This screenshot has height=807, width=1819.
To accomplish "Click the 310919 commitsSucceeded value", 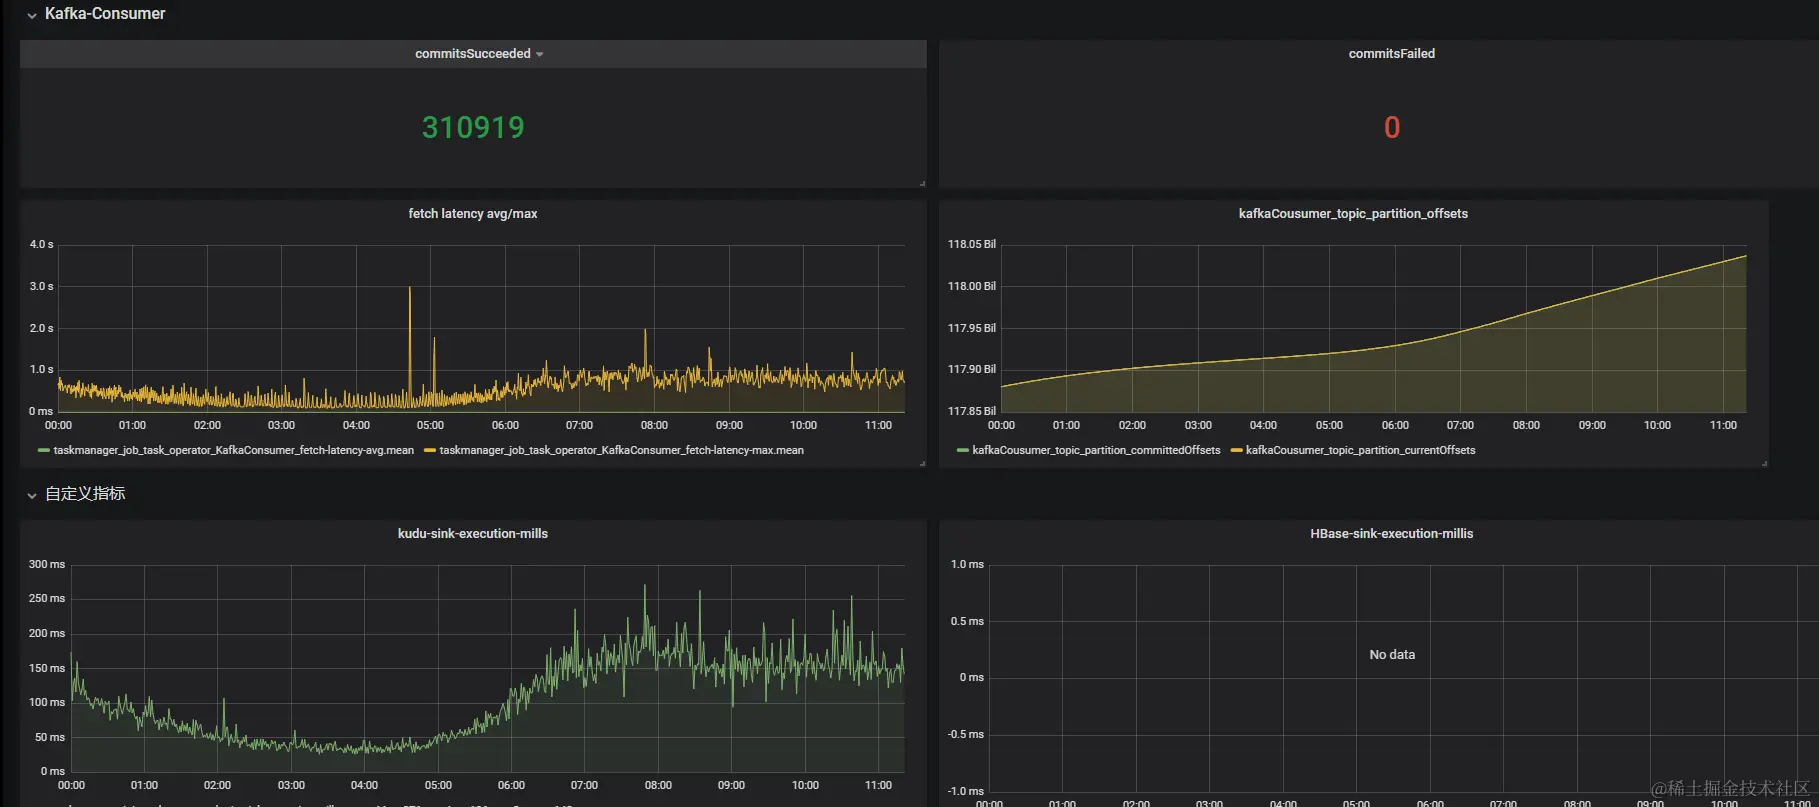I will point(473,127).
